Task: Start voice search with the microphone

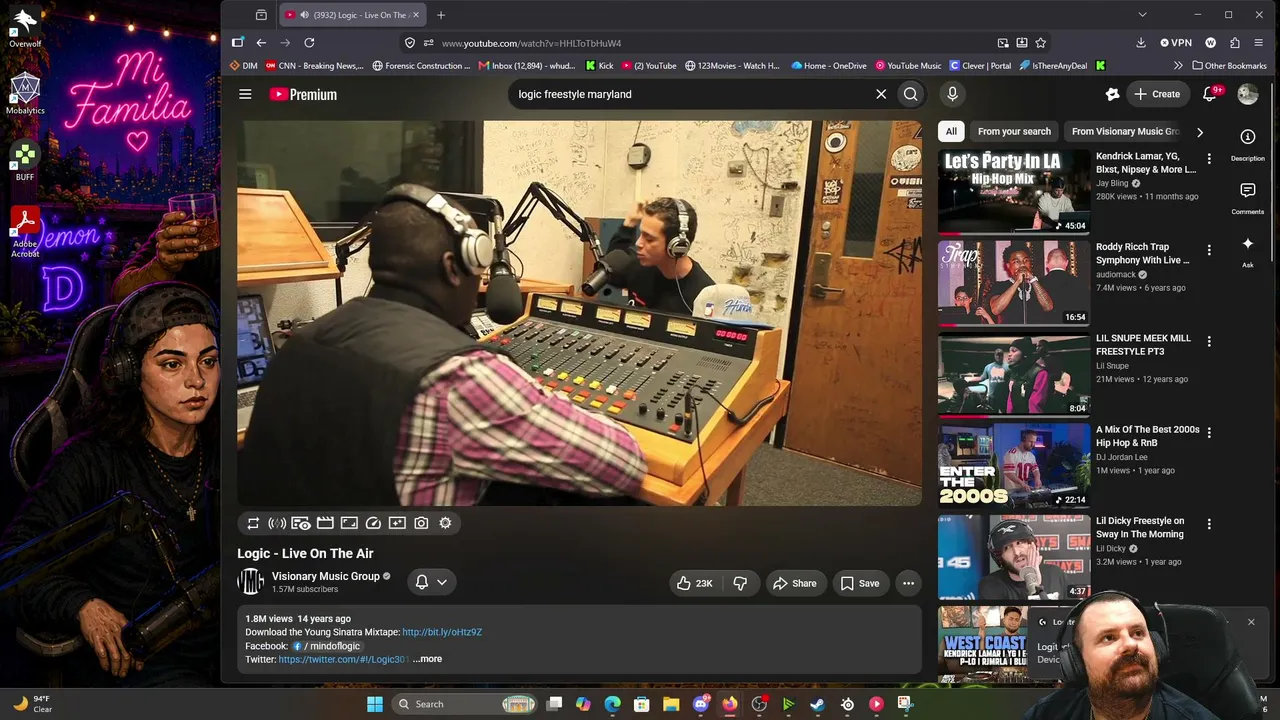Action: click(952, 94)
